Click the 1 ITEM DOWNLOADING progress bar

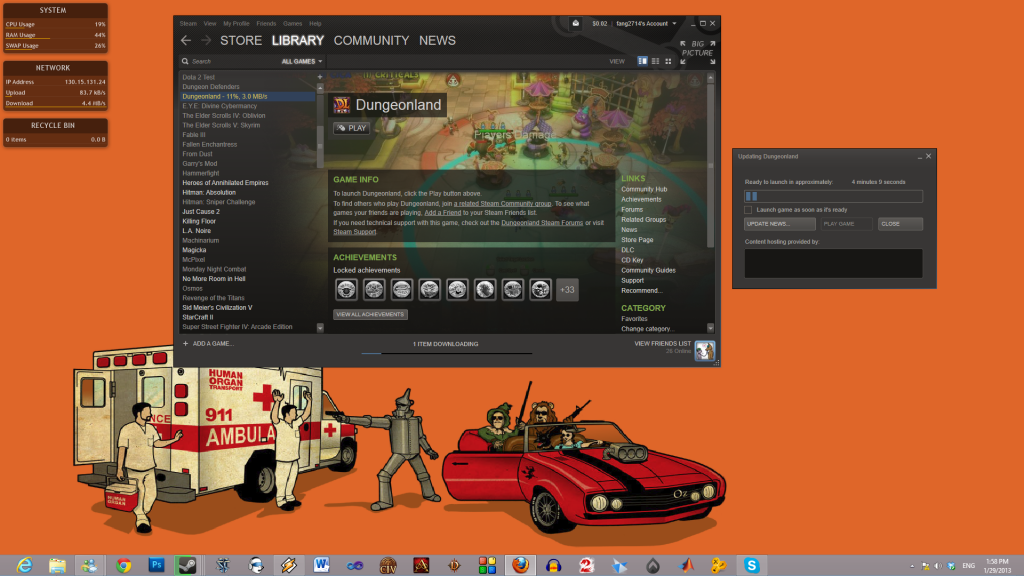coord(447,353)
